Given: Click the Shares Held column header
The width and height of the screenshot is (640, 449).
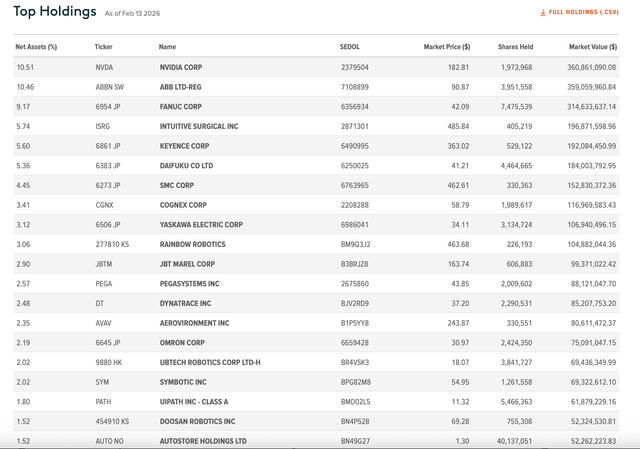Looking at the screenshot, I should point(516,47).
